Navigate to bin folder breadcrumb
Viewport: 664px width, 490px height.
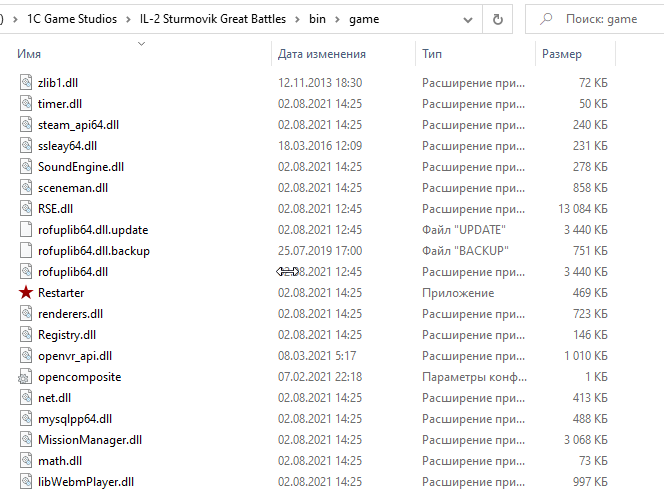(318, 19)
